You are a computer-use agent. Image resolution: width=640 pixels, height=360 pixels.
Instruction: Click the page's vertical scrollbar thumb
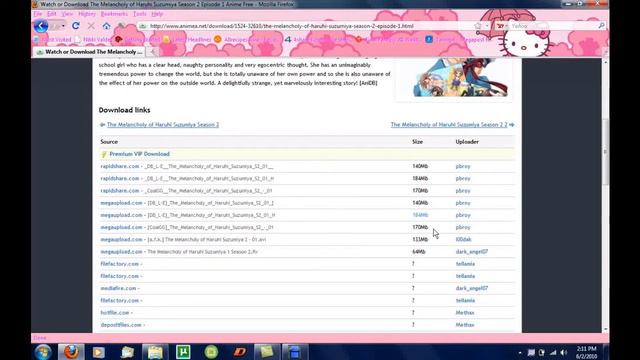pos(606,151)
